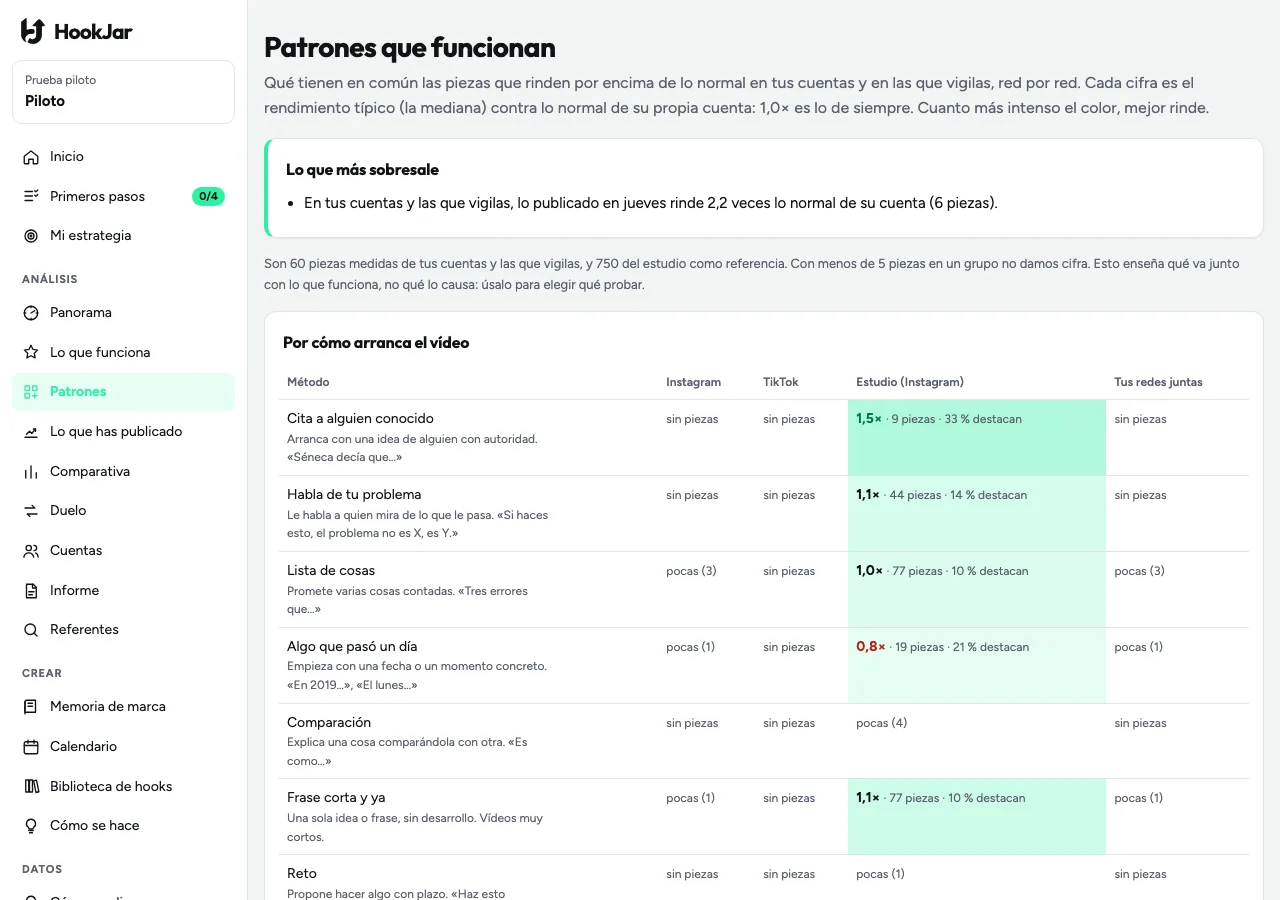
Task: Click the Memoria de marca book icon
Action: [31, 707]
